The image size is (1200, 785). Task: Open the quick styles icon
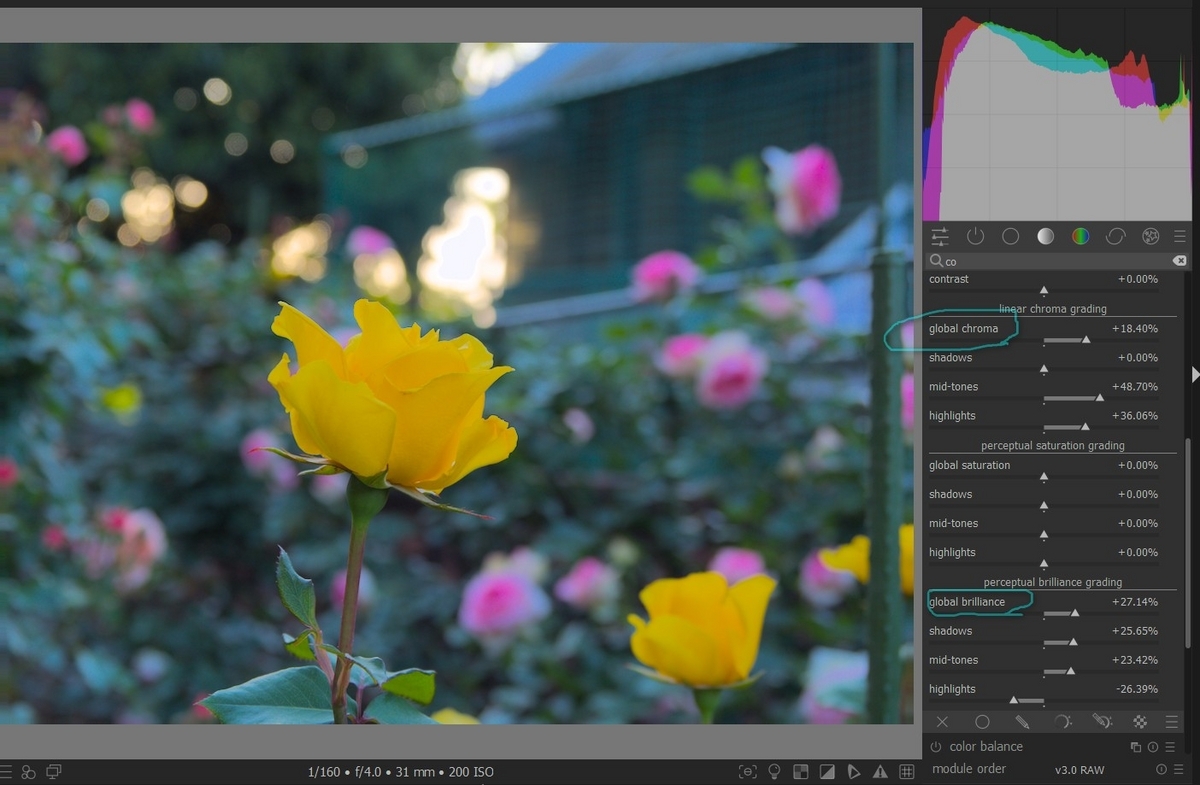(x=29, y=772)
